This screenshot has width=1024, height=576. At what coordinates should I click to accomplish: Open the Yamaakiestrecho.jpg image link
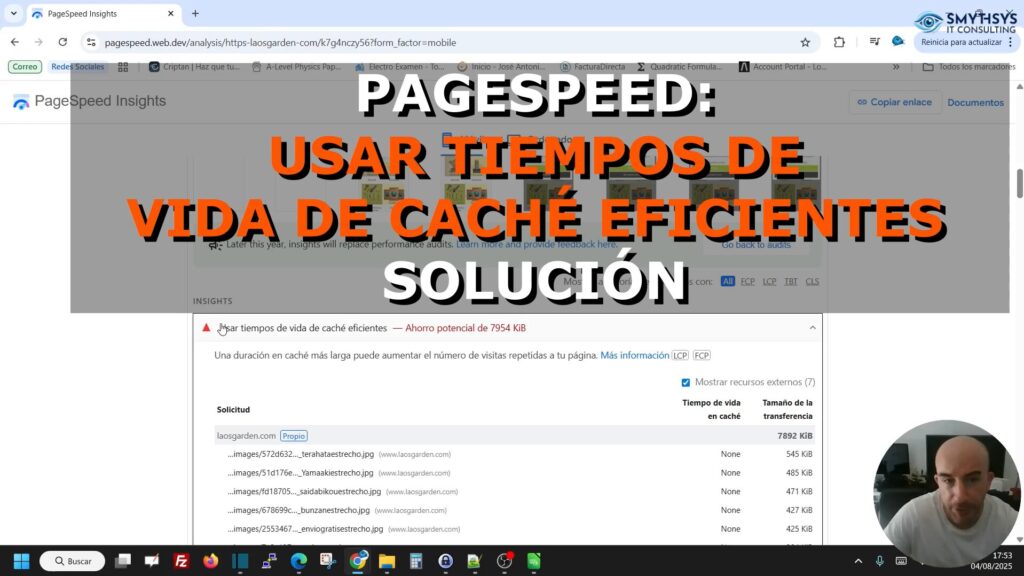tap(300, 473)
